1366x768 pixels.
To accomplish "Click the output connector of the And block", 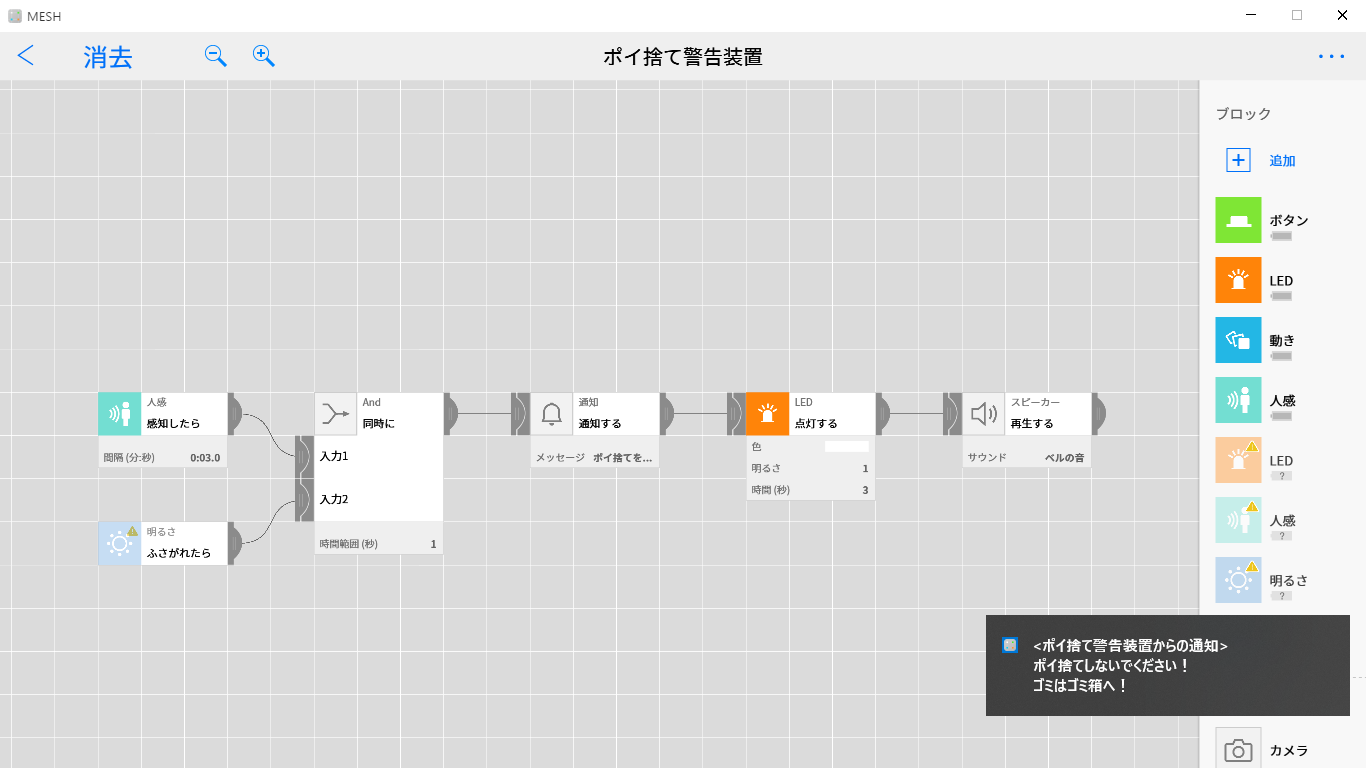I will pyautogui.click(x=450, y=414).
